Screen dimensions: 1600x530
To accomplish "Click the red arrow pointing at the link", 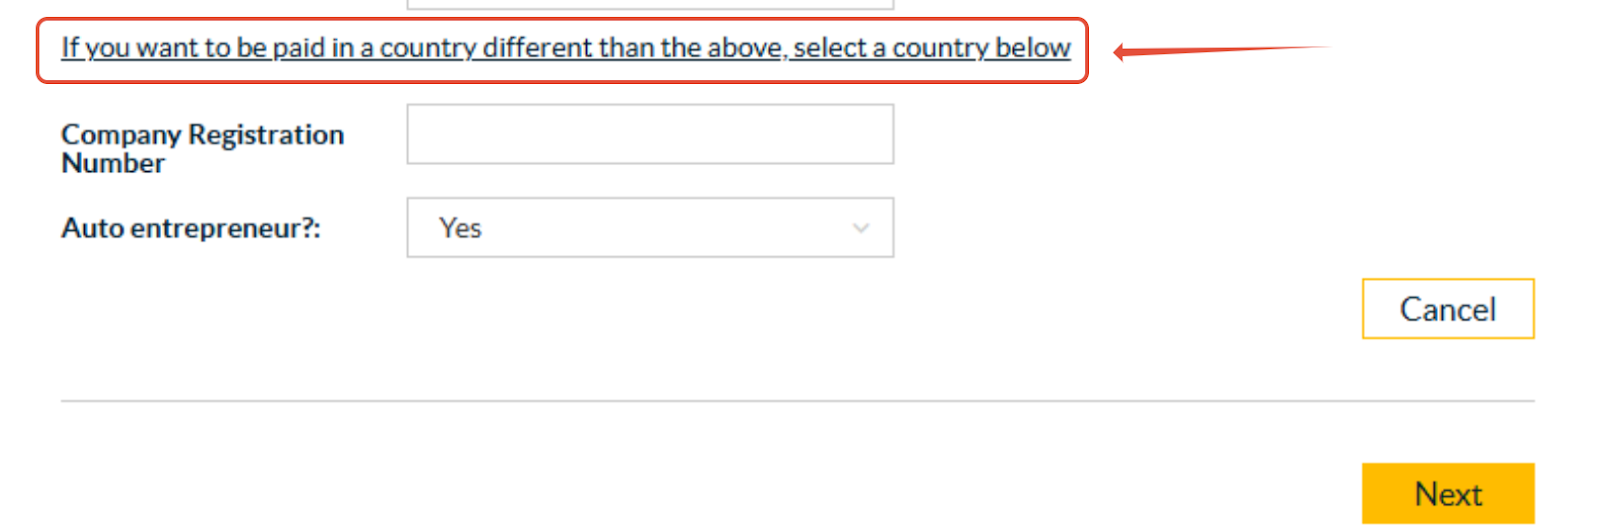I will click(x=1220, y=50).
